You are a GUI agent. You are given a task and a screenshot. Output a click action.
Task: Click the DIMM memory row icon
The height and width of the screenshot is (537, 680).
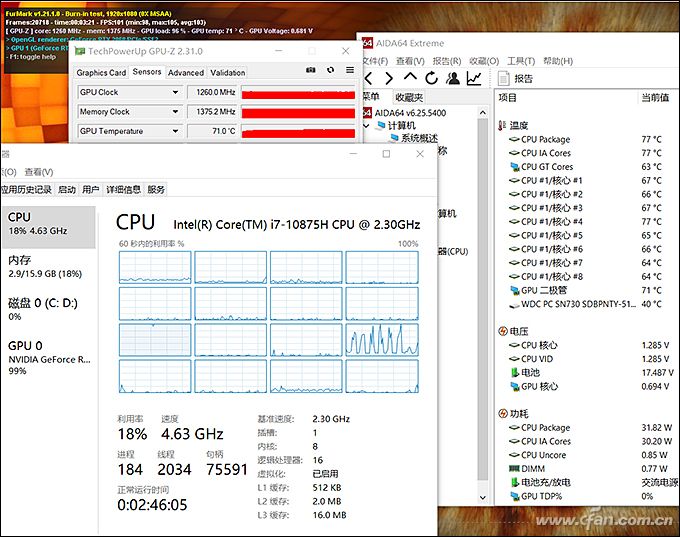514,469
